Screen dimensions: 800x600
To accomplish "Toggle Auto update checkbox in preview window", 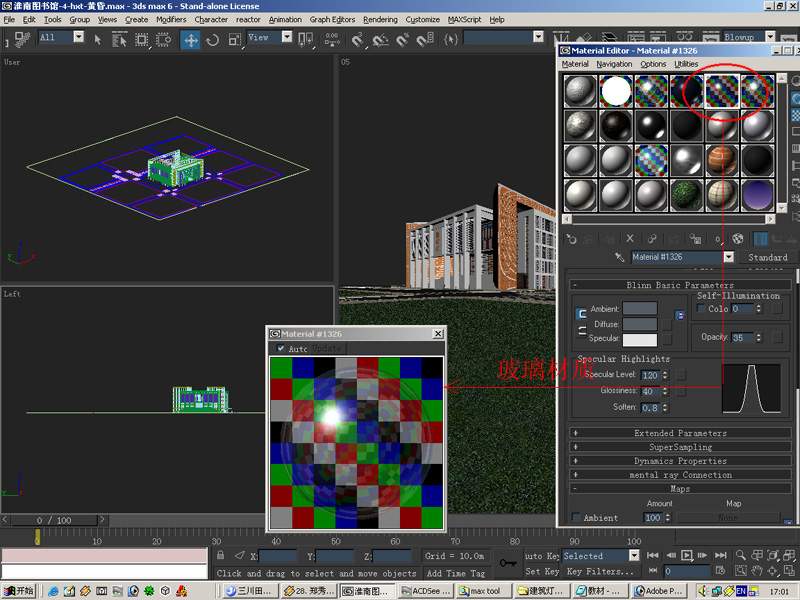I will coord(281,348).
